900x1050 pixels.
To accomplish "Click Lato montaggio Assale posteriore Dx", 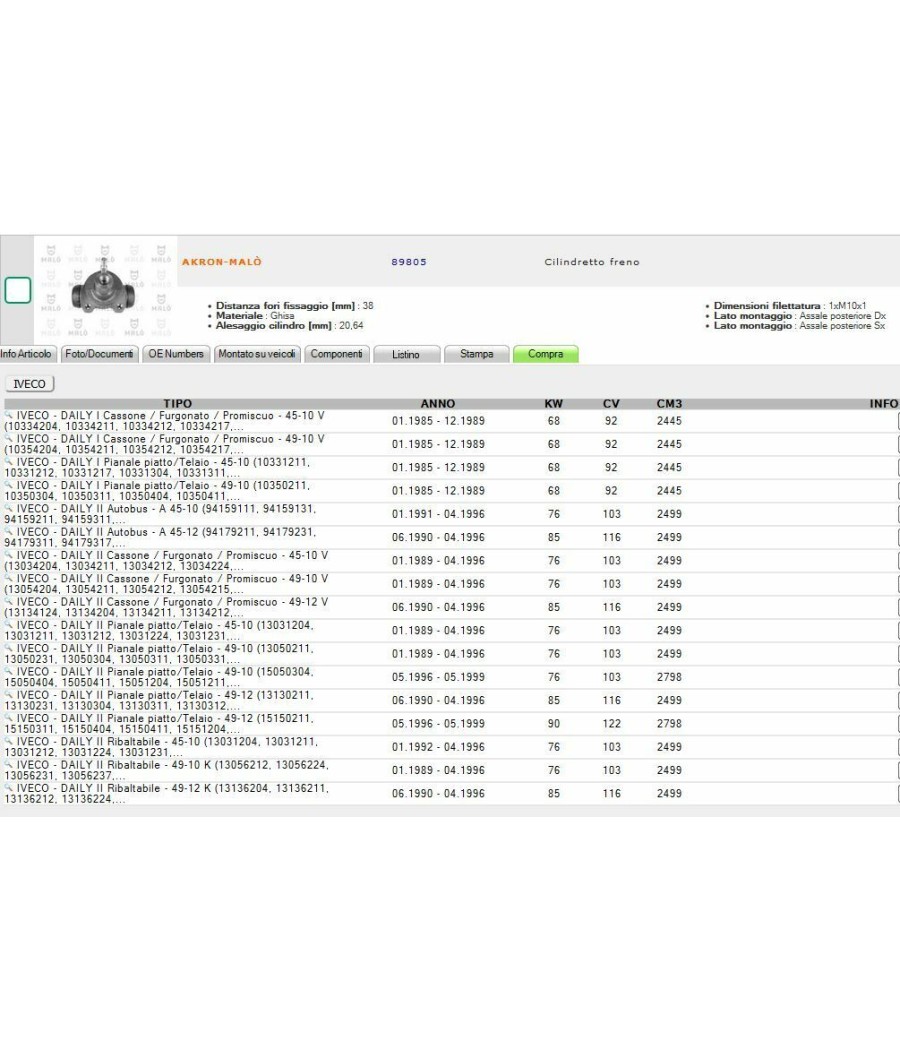I will pyautogui.click(x=800, y=315).
